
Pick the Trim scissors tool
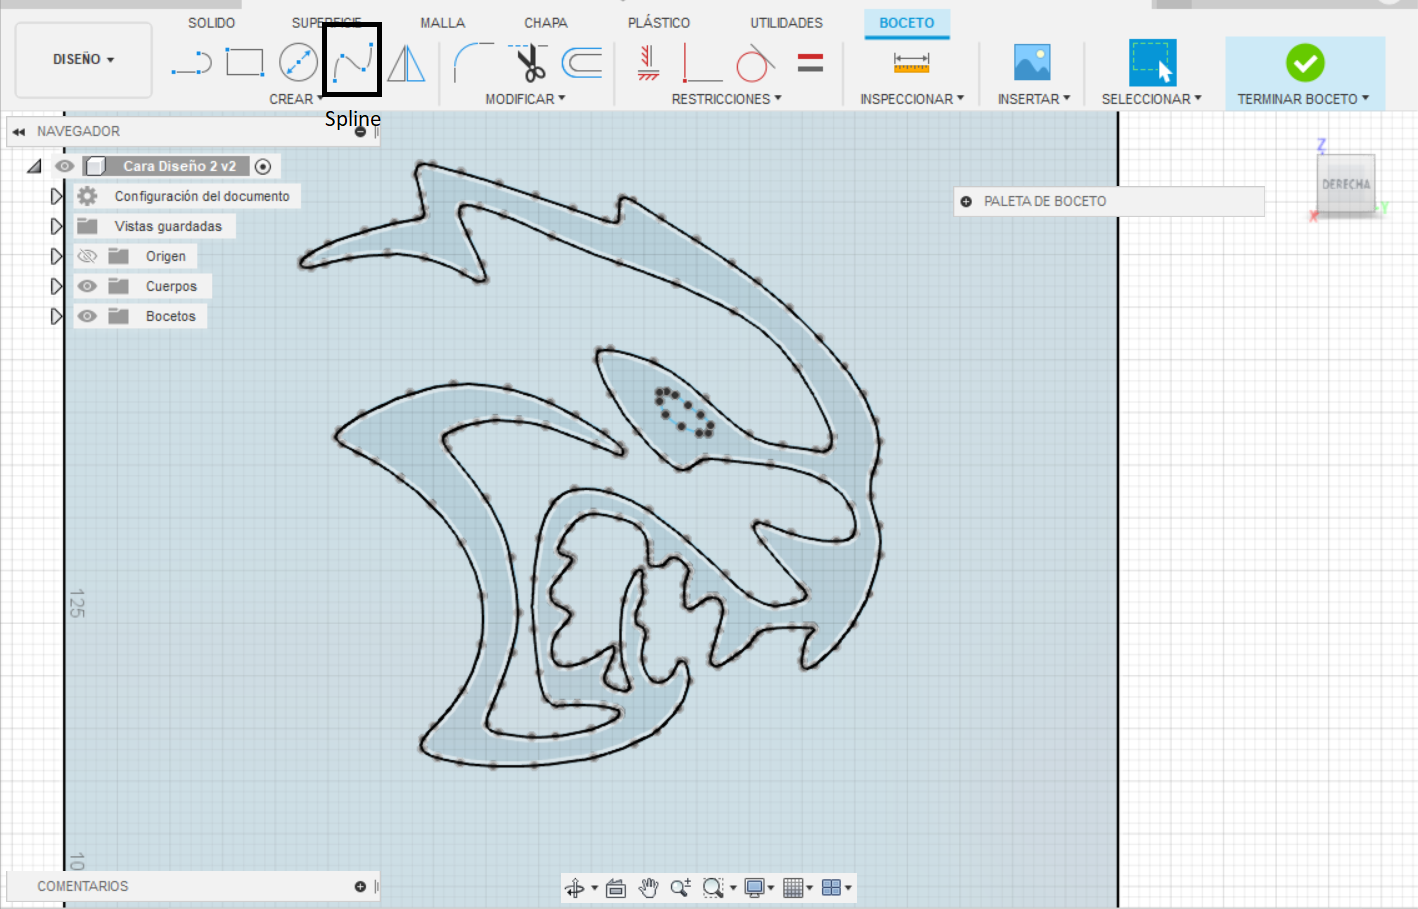[x=529, y=63]
